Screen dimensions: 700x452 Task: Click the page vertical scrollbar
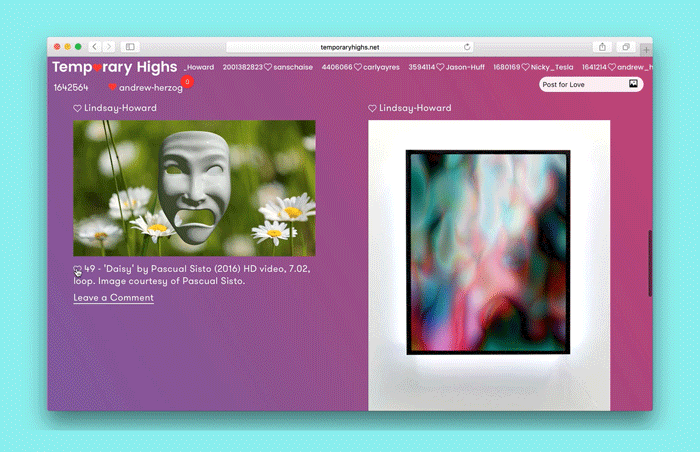[650, 263]
